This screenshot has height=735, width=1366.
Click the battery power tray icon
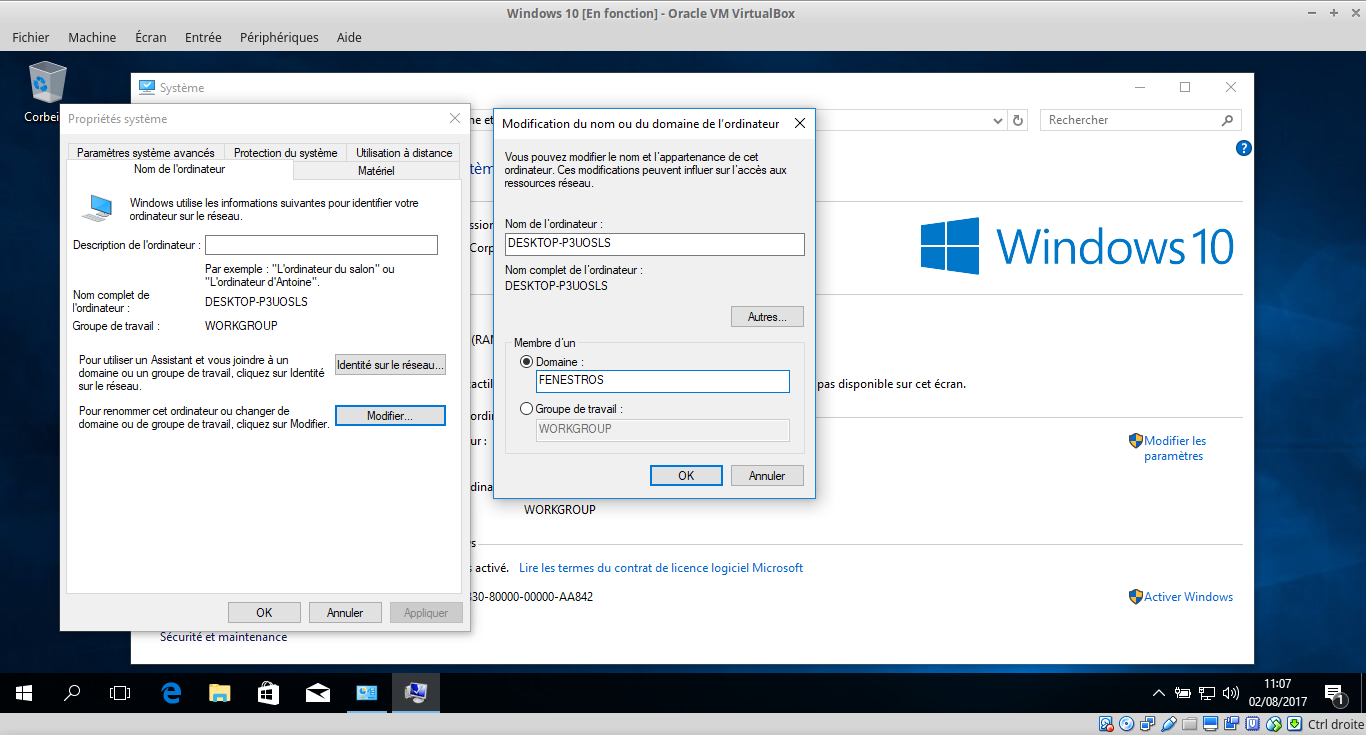point(1182,692)
